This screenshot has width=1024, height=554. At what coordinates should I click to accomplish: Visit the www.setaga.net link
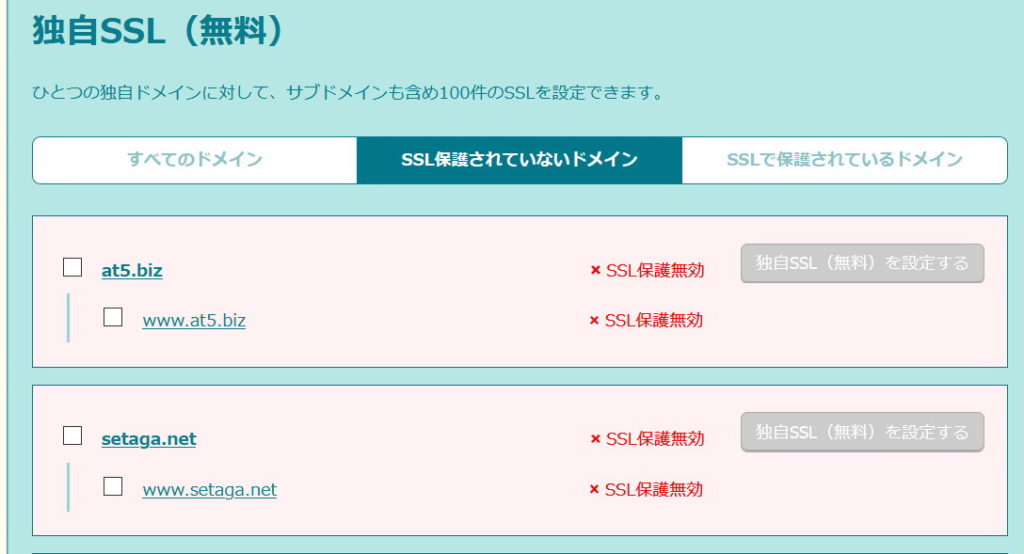[210, 490]
